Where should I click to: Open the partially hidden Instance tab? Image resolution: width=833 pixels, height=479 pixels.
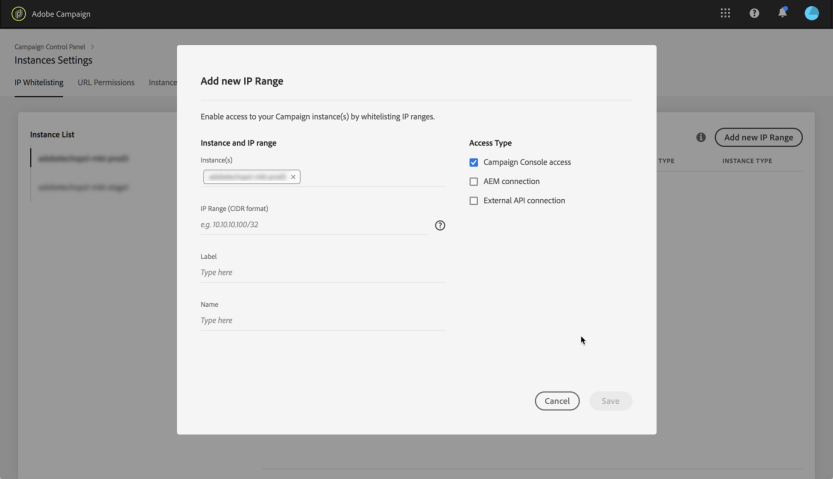tap(163, 82)
